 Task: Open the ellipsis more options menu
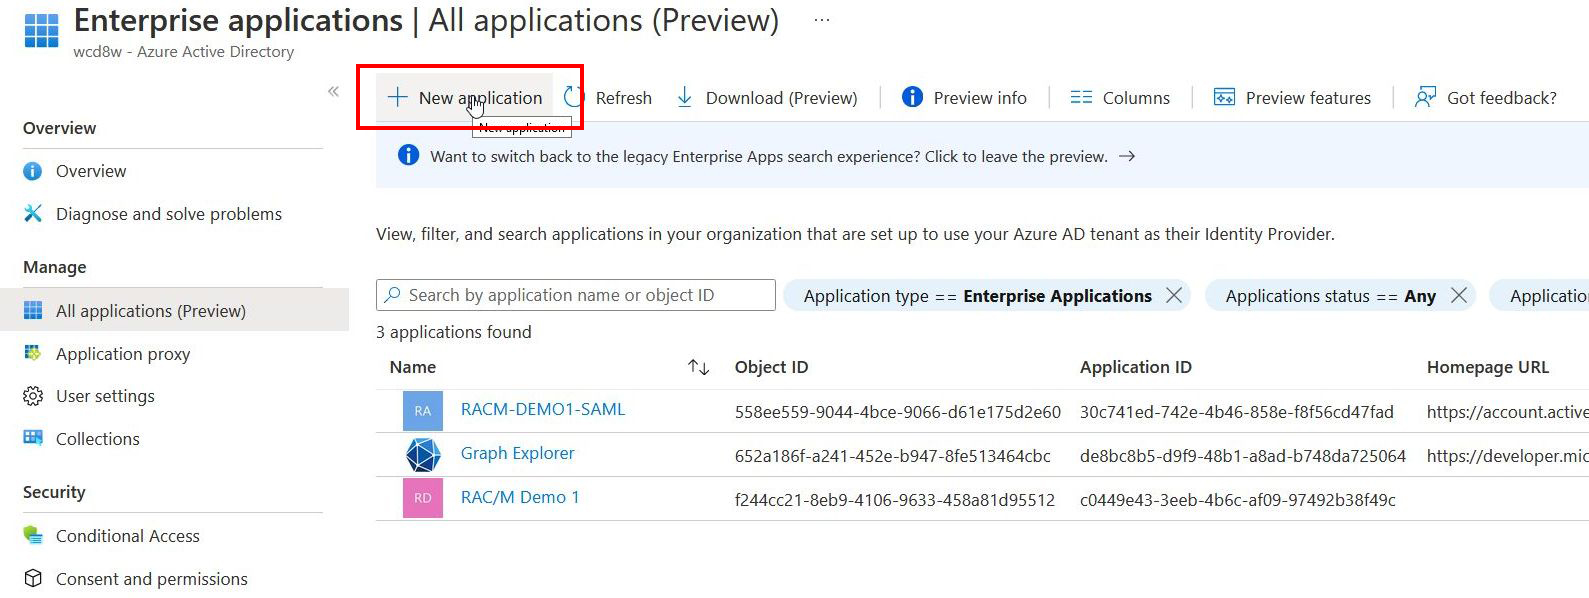822,20
